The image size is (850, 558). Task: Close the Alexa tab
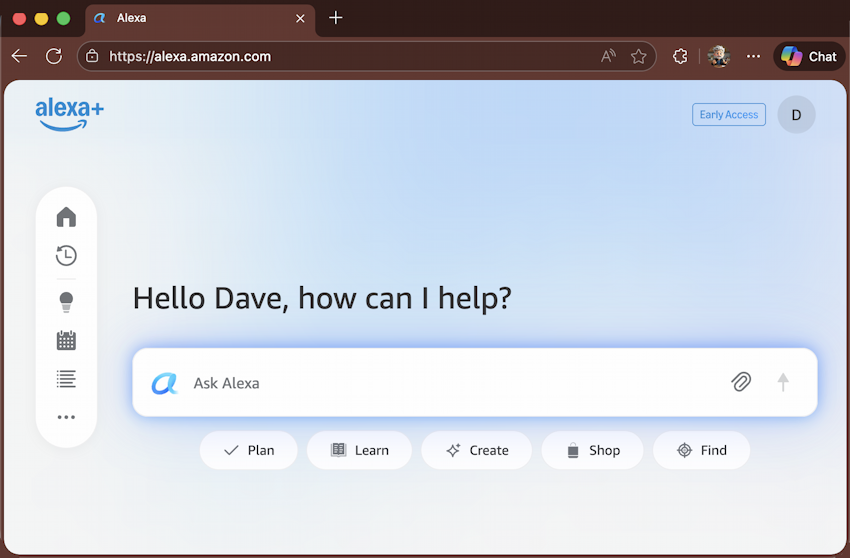pyautogui.click(x=300, y=18)
